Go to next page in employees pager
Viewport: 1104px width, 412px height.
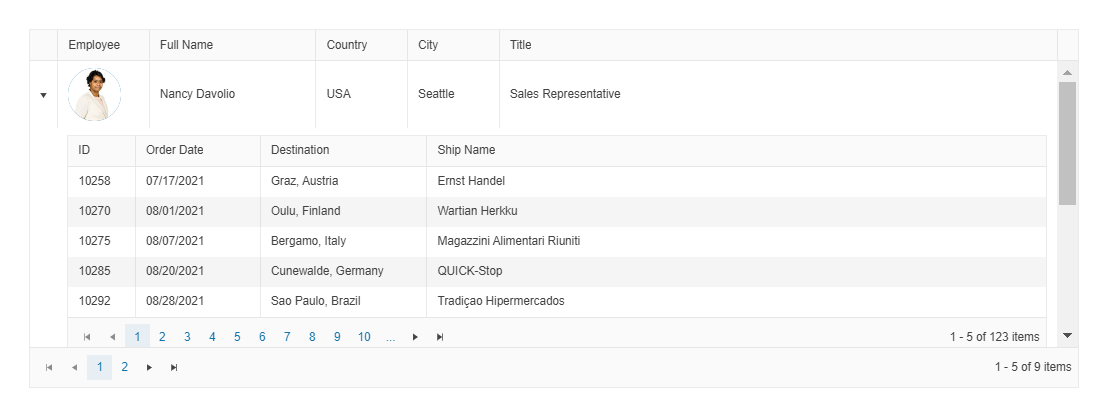149,368
